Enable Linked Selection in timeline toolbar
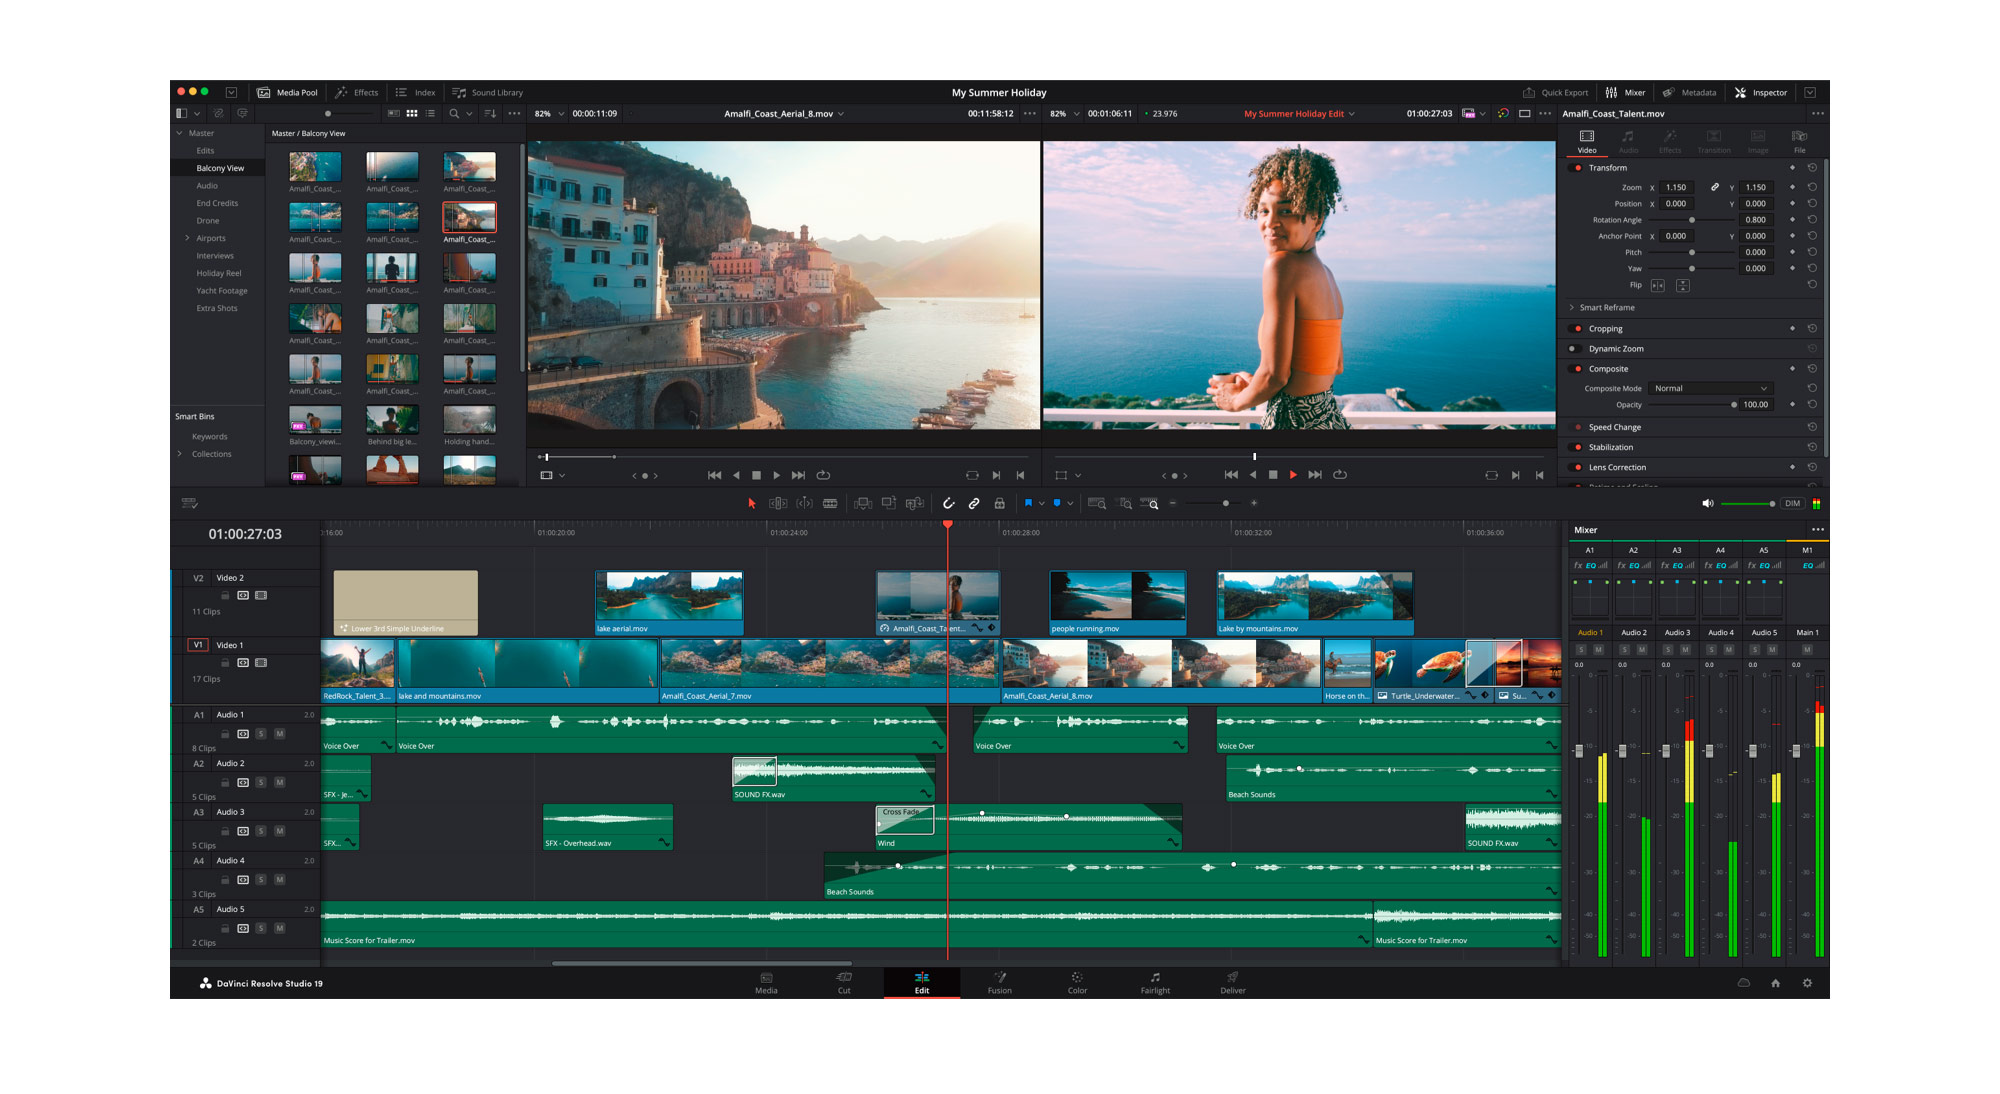The height and width of the screenshot is (1094, 2000). coord(973,503)
